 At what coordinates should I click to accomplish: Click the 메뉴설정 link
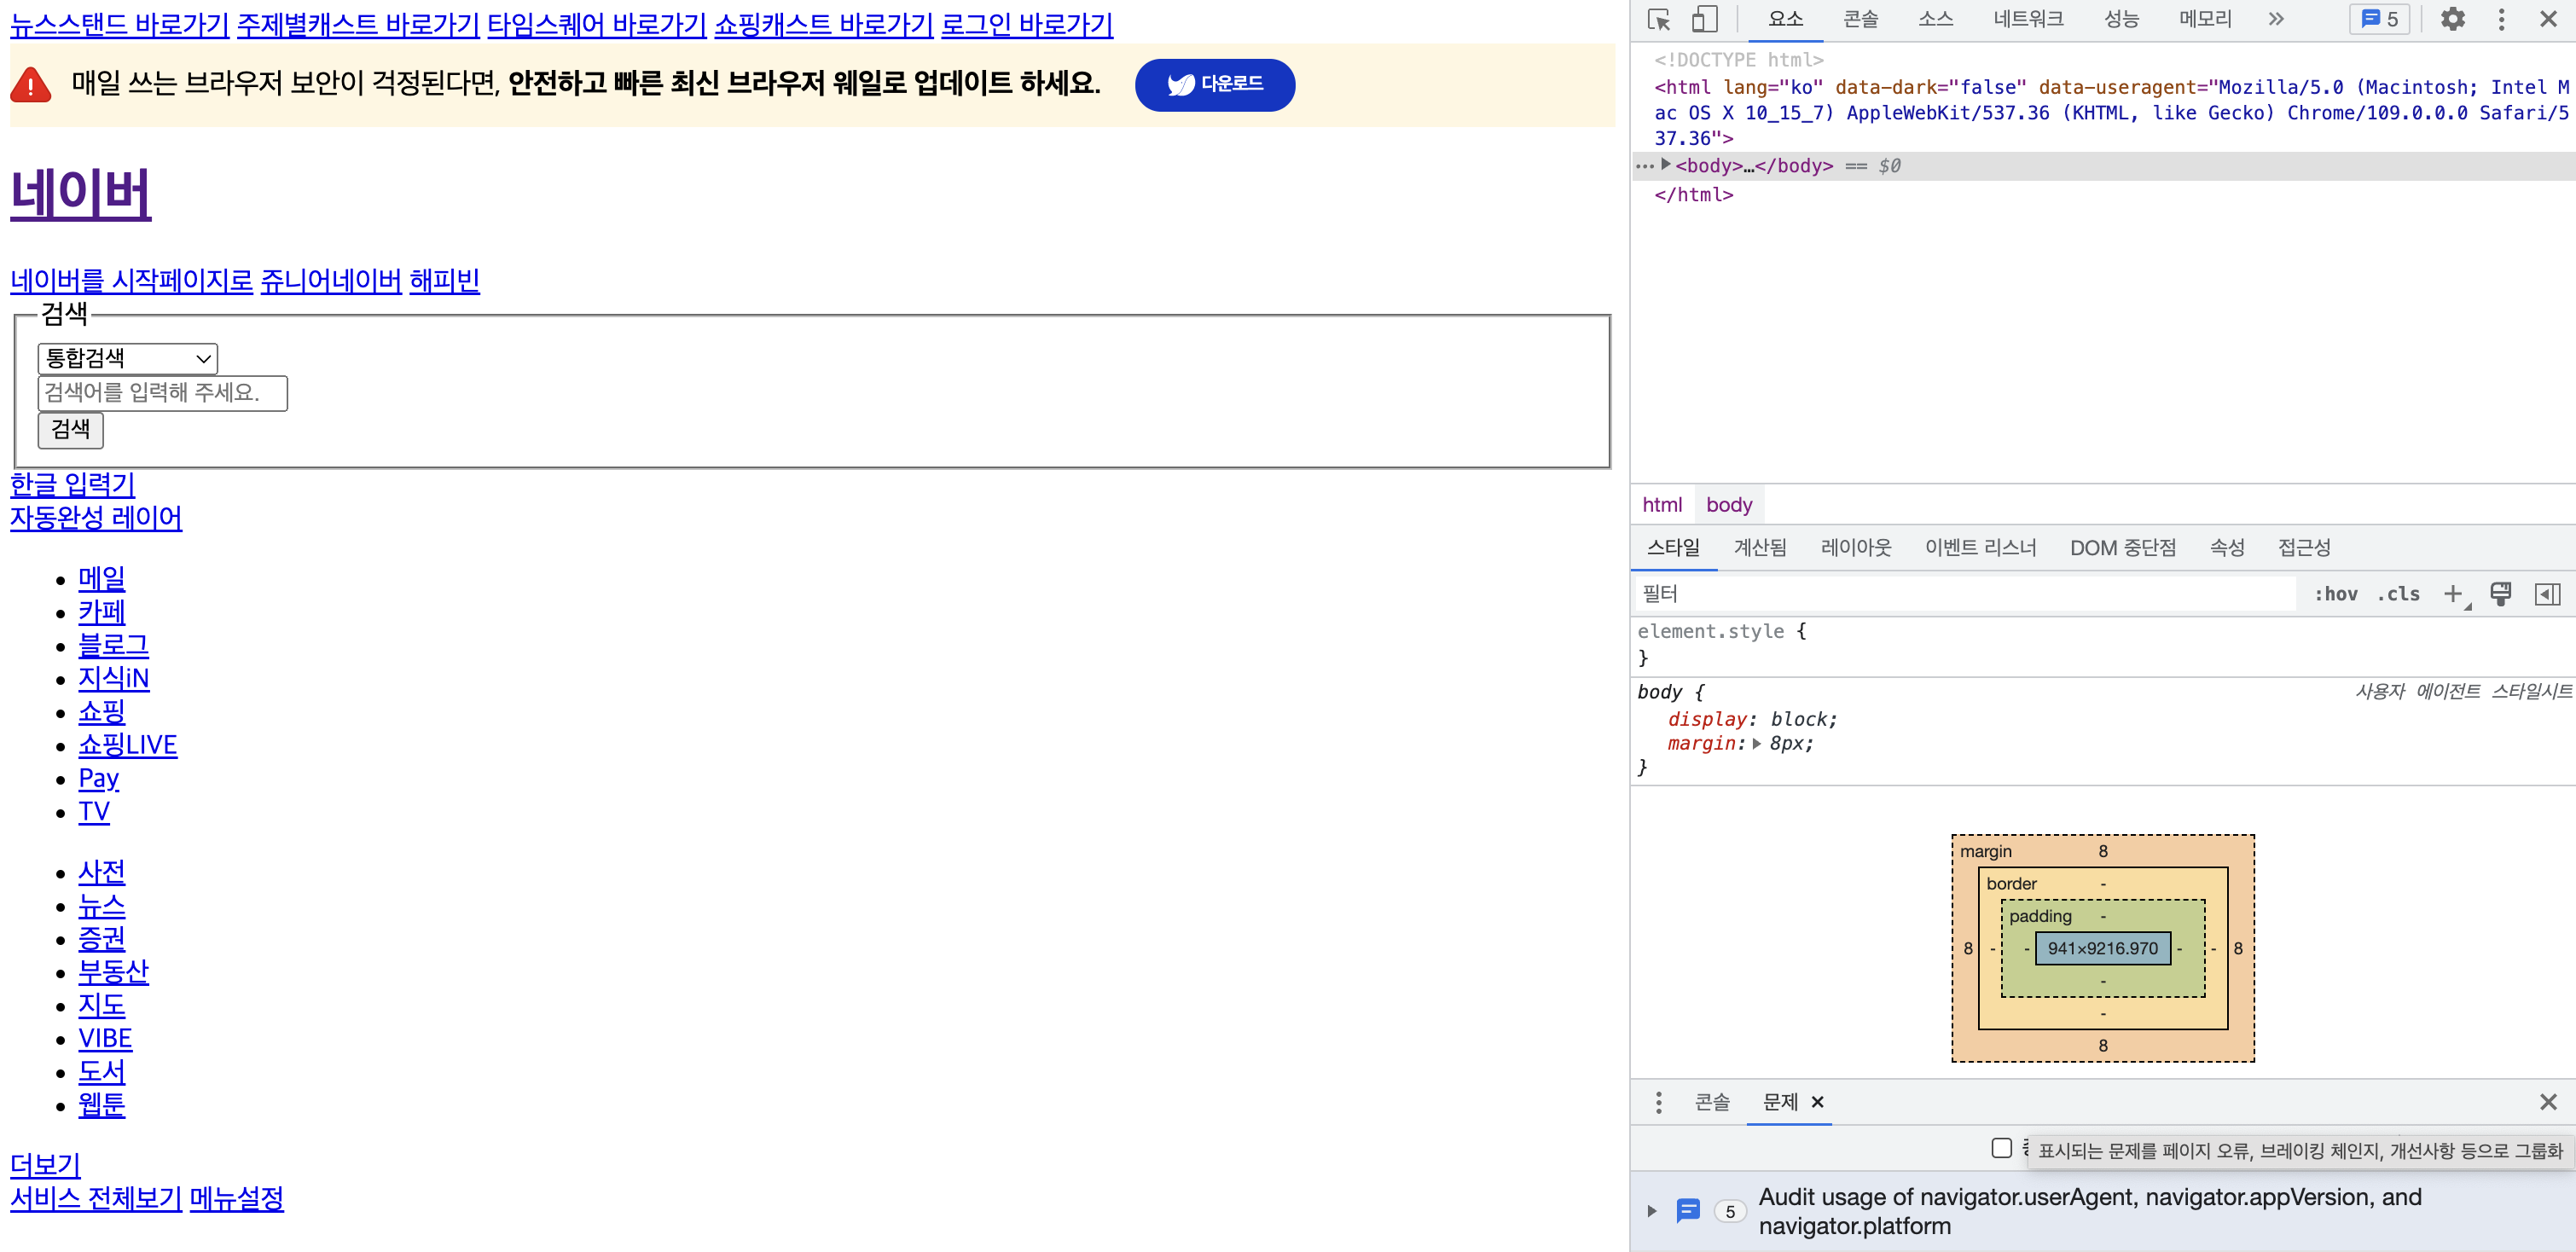pyautogui.click(x=236, y=1198)
